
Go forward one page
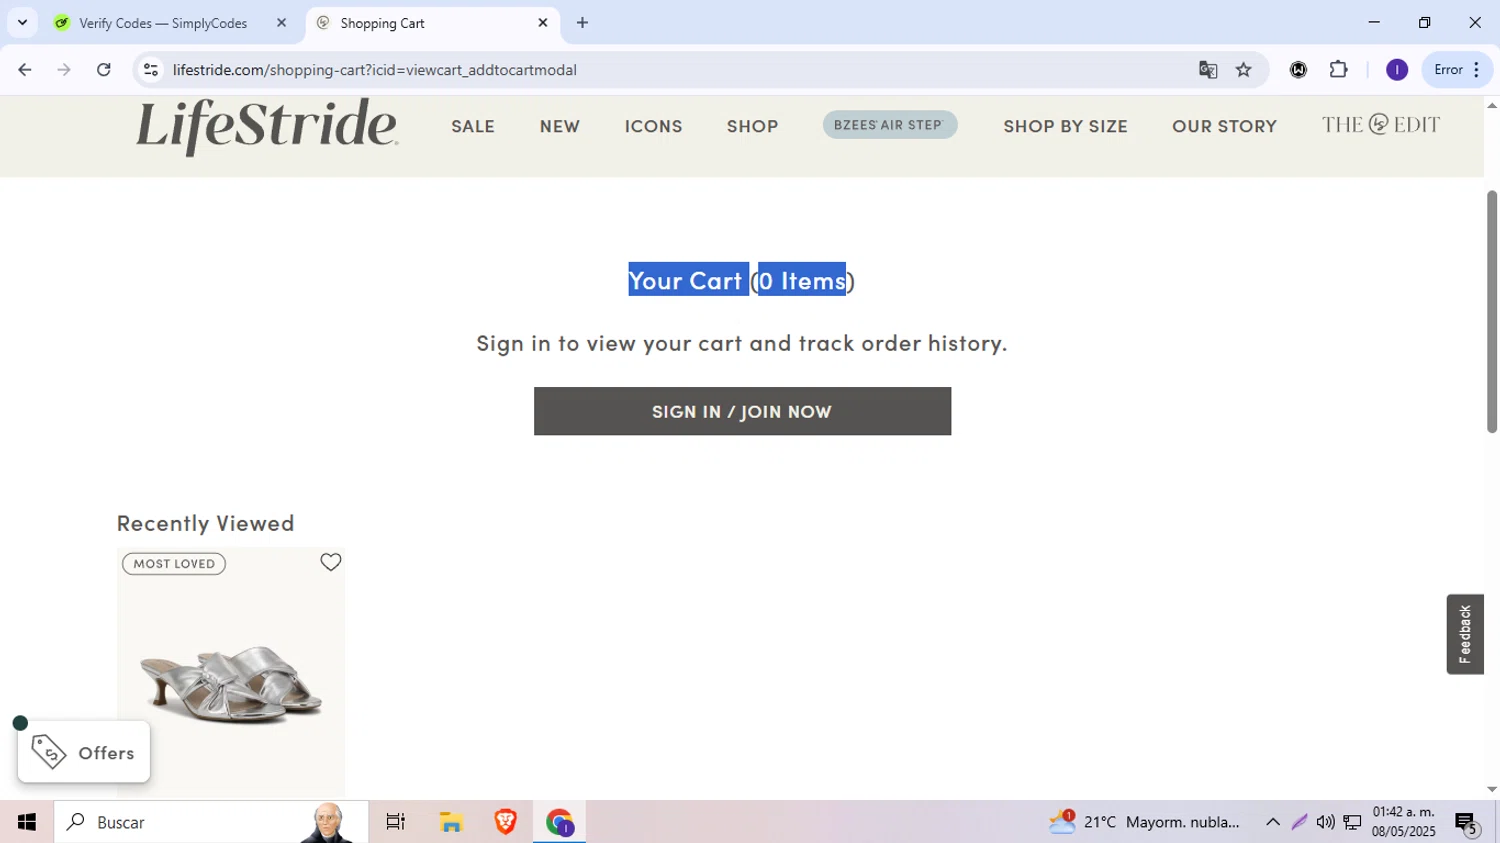[x=64, y=70]
